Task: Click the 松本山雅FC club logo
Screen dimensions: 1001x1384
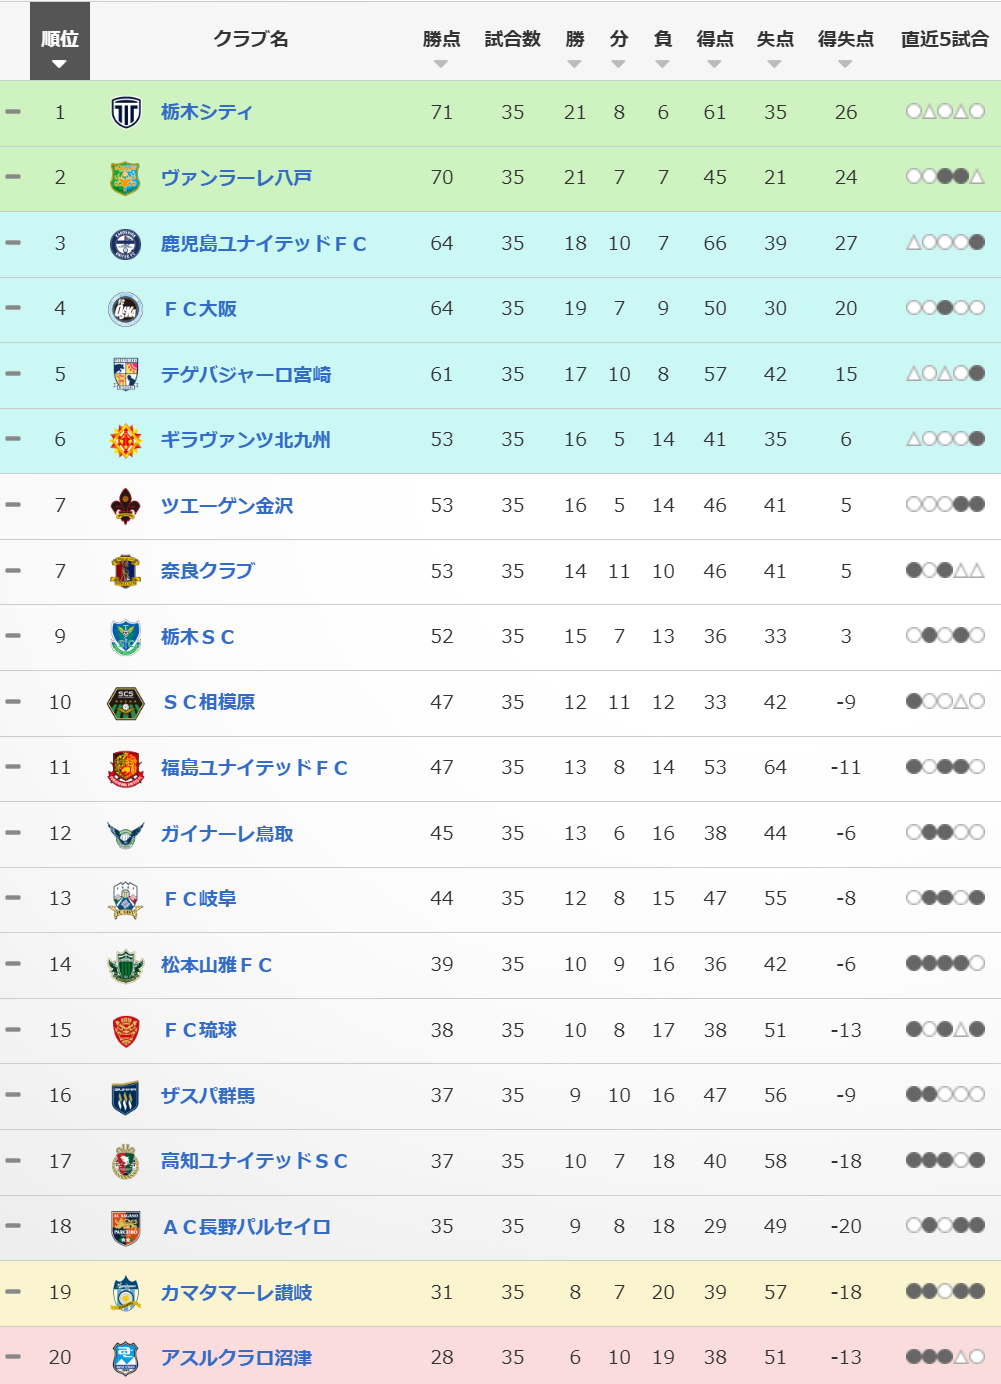Action: tap(125, 965)
